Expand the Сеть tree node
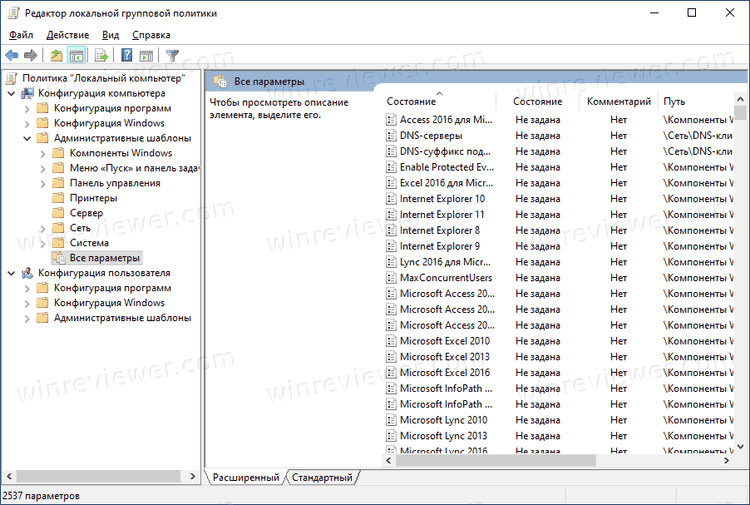The height and width of the screenshot is (505, 750). click(43, 228)
